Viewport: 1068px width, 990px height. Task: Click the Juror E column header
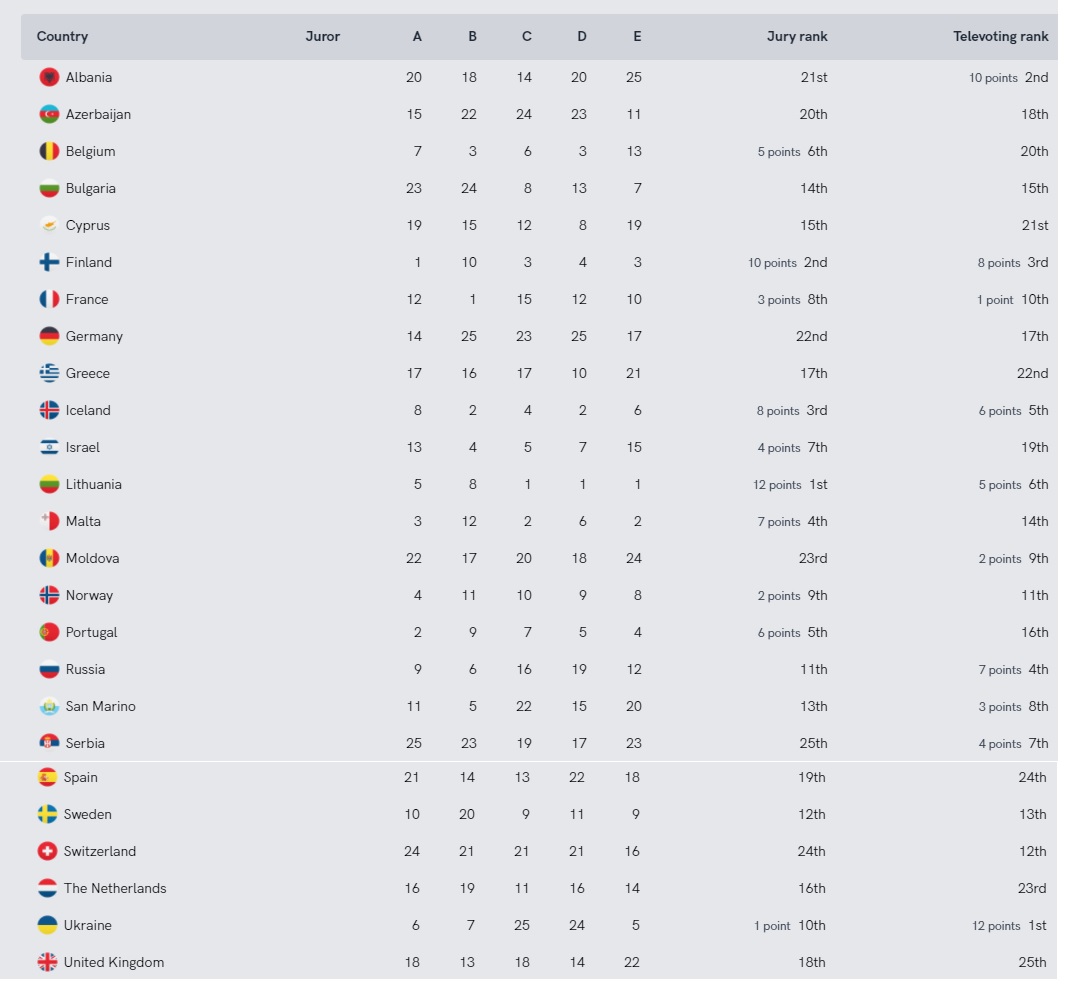click(x=637, y=36)
